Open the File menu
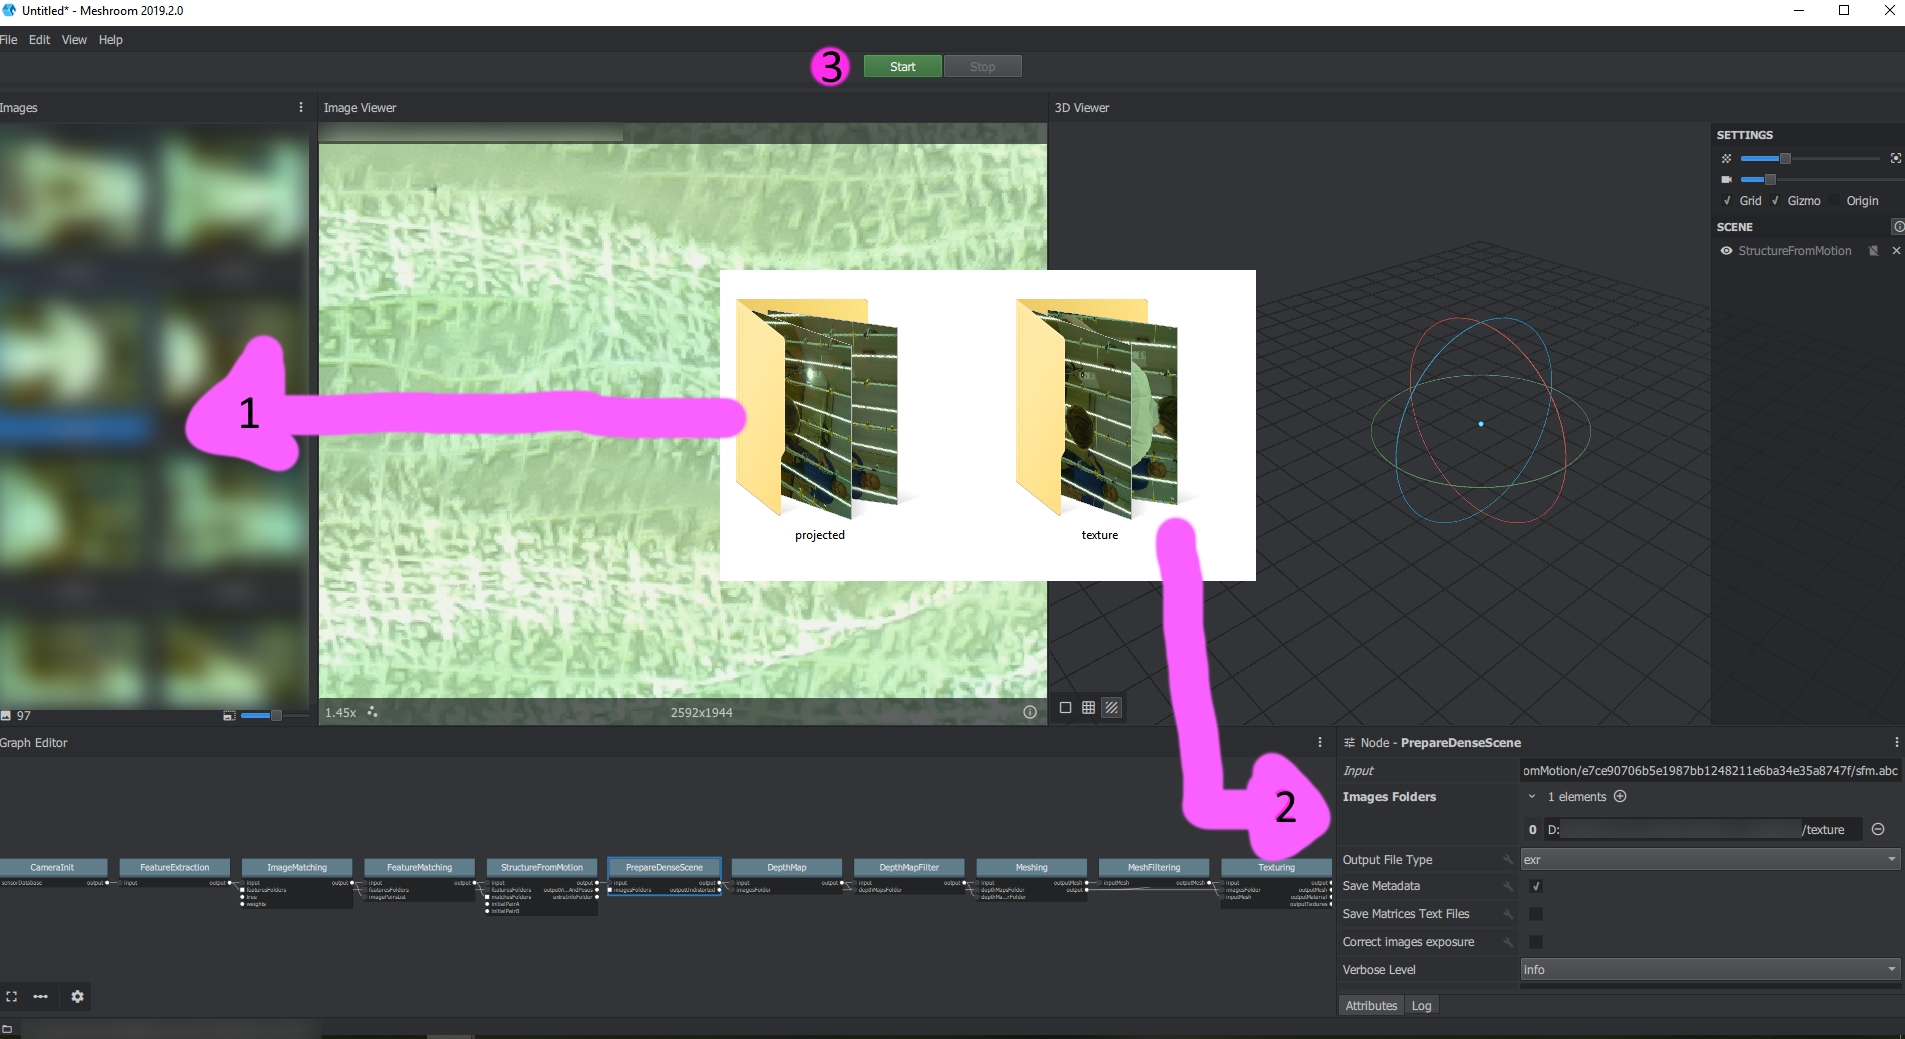The width and height of the screenshot is (1905, 1039). 9,40
